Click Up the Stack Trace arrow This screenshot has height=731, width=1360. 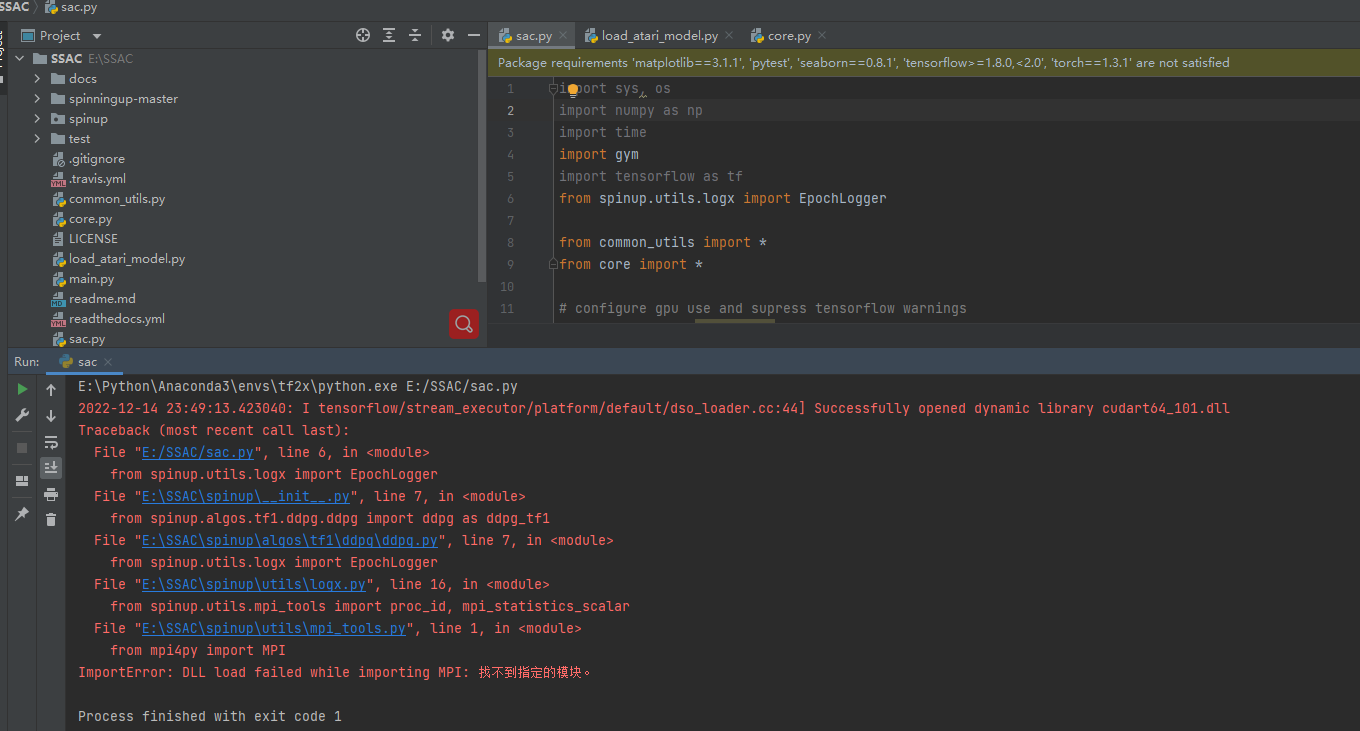point(51,390)
